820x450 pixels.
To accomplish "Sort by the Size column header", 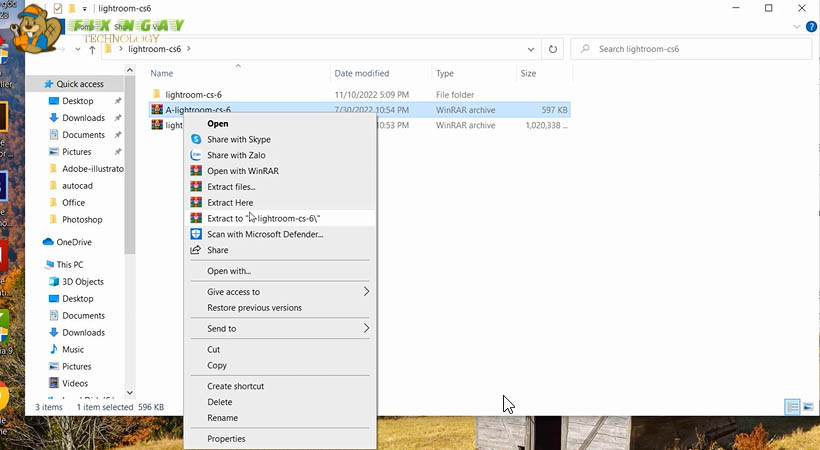I will [528, 73].
